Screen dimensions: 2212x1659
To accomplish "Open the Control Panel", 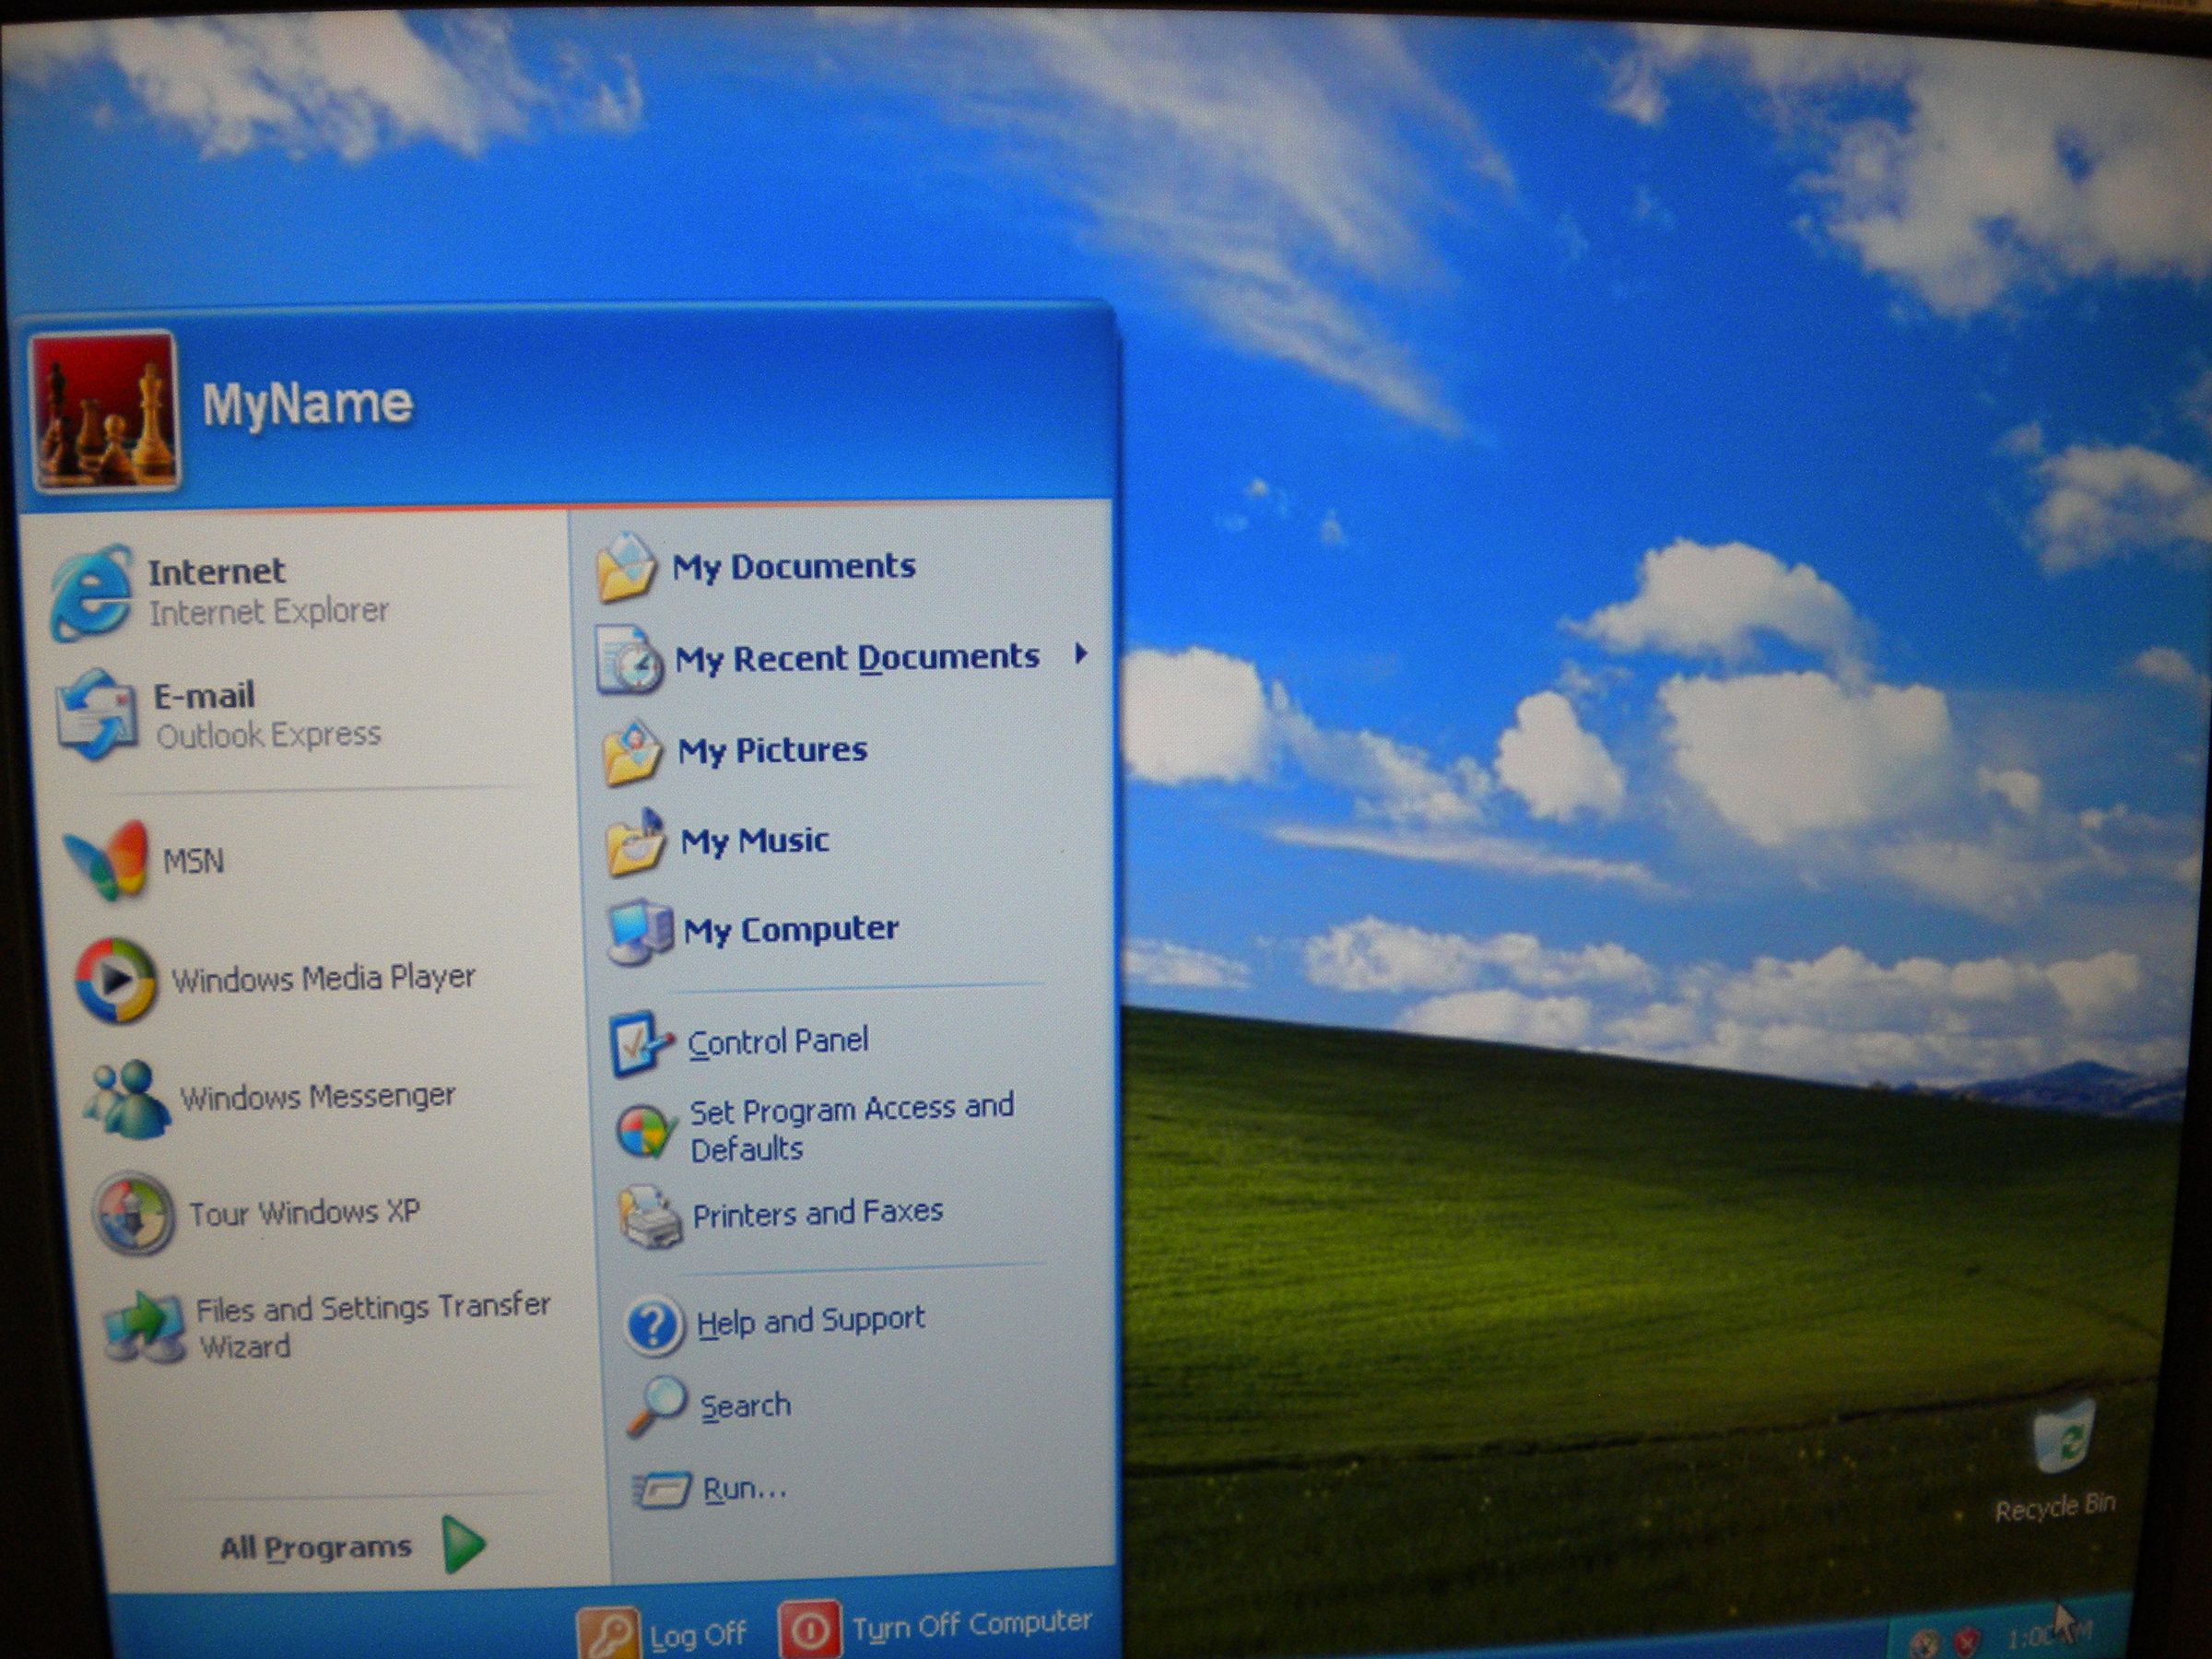I will tap(779, 1039).
